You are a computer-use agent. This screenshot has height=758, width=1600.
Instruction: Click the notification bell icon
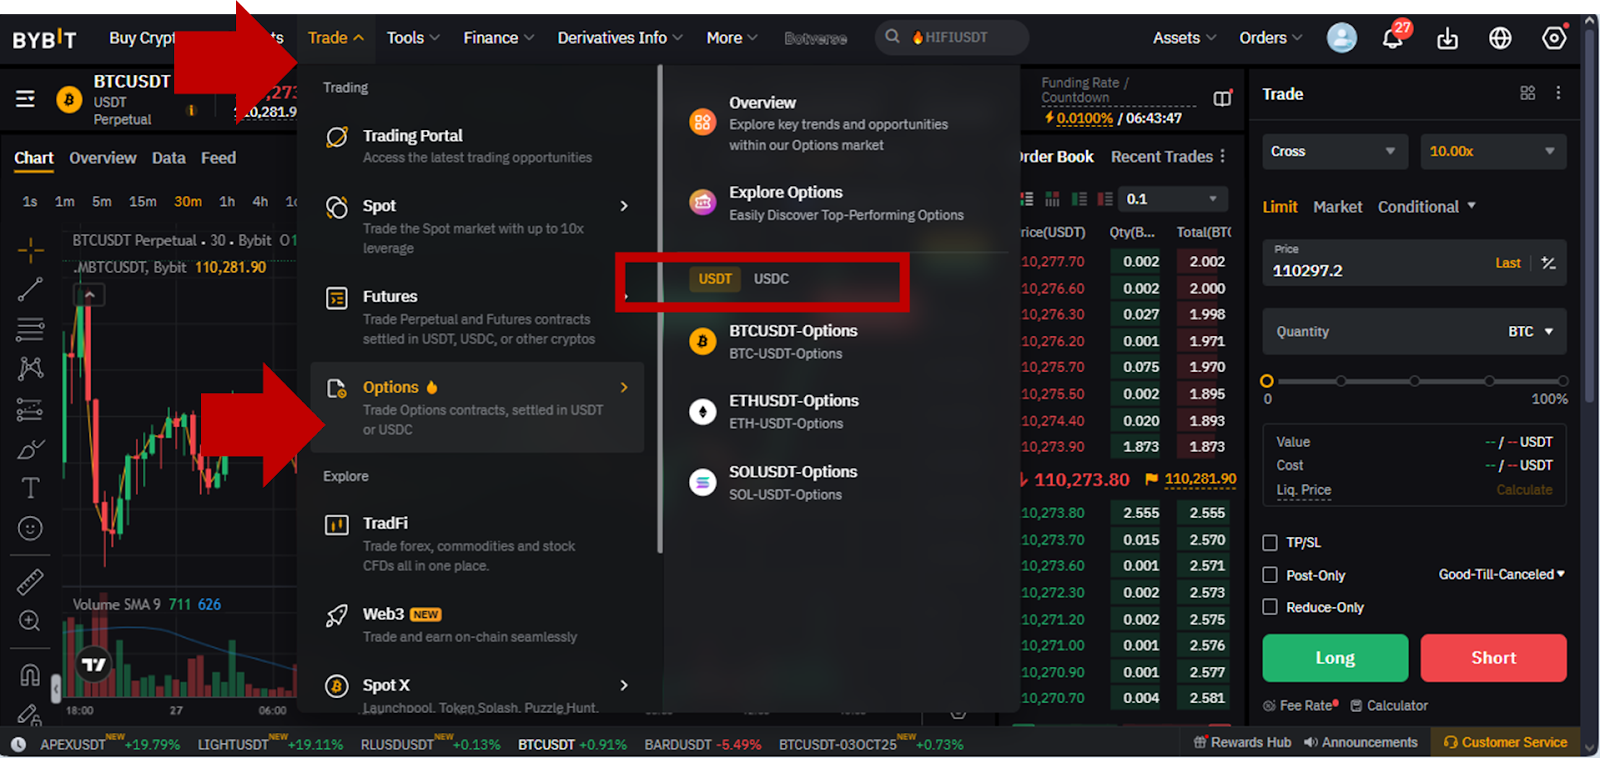[1392, 38]
